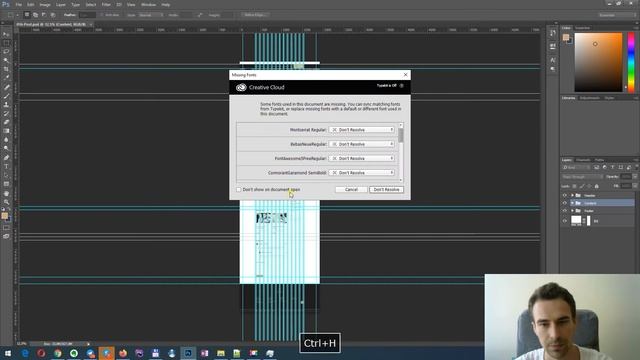Select the Lasso tool
This screenshot has height=360, width=640.
[6, 52]
